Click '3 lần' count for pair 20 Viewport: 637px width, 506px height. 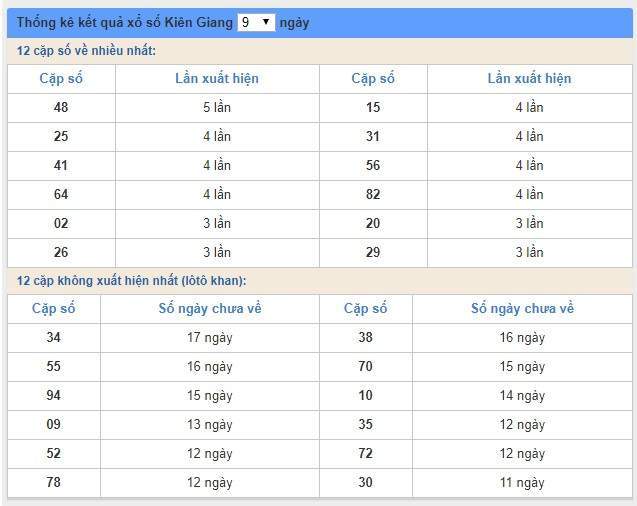529,223
